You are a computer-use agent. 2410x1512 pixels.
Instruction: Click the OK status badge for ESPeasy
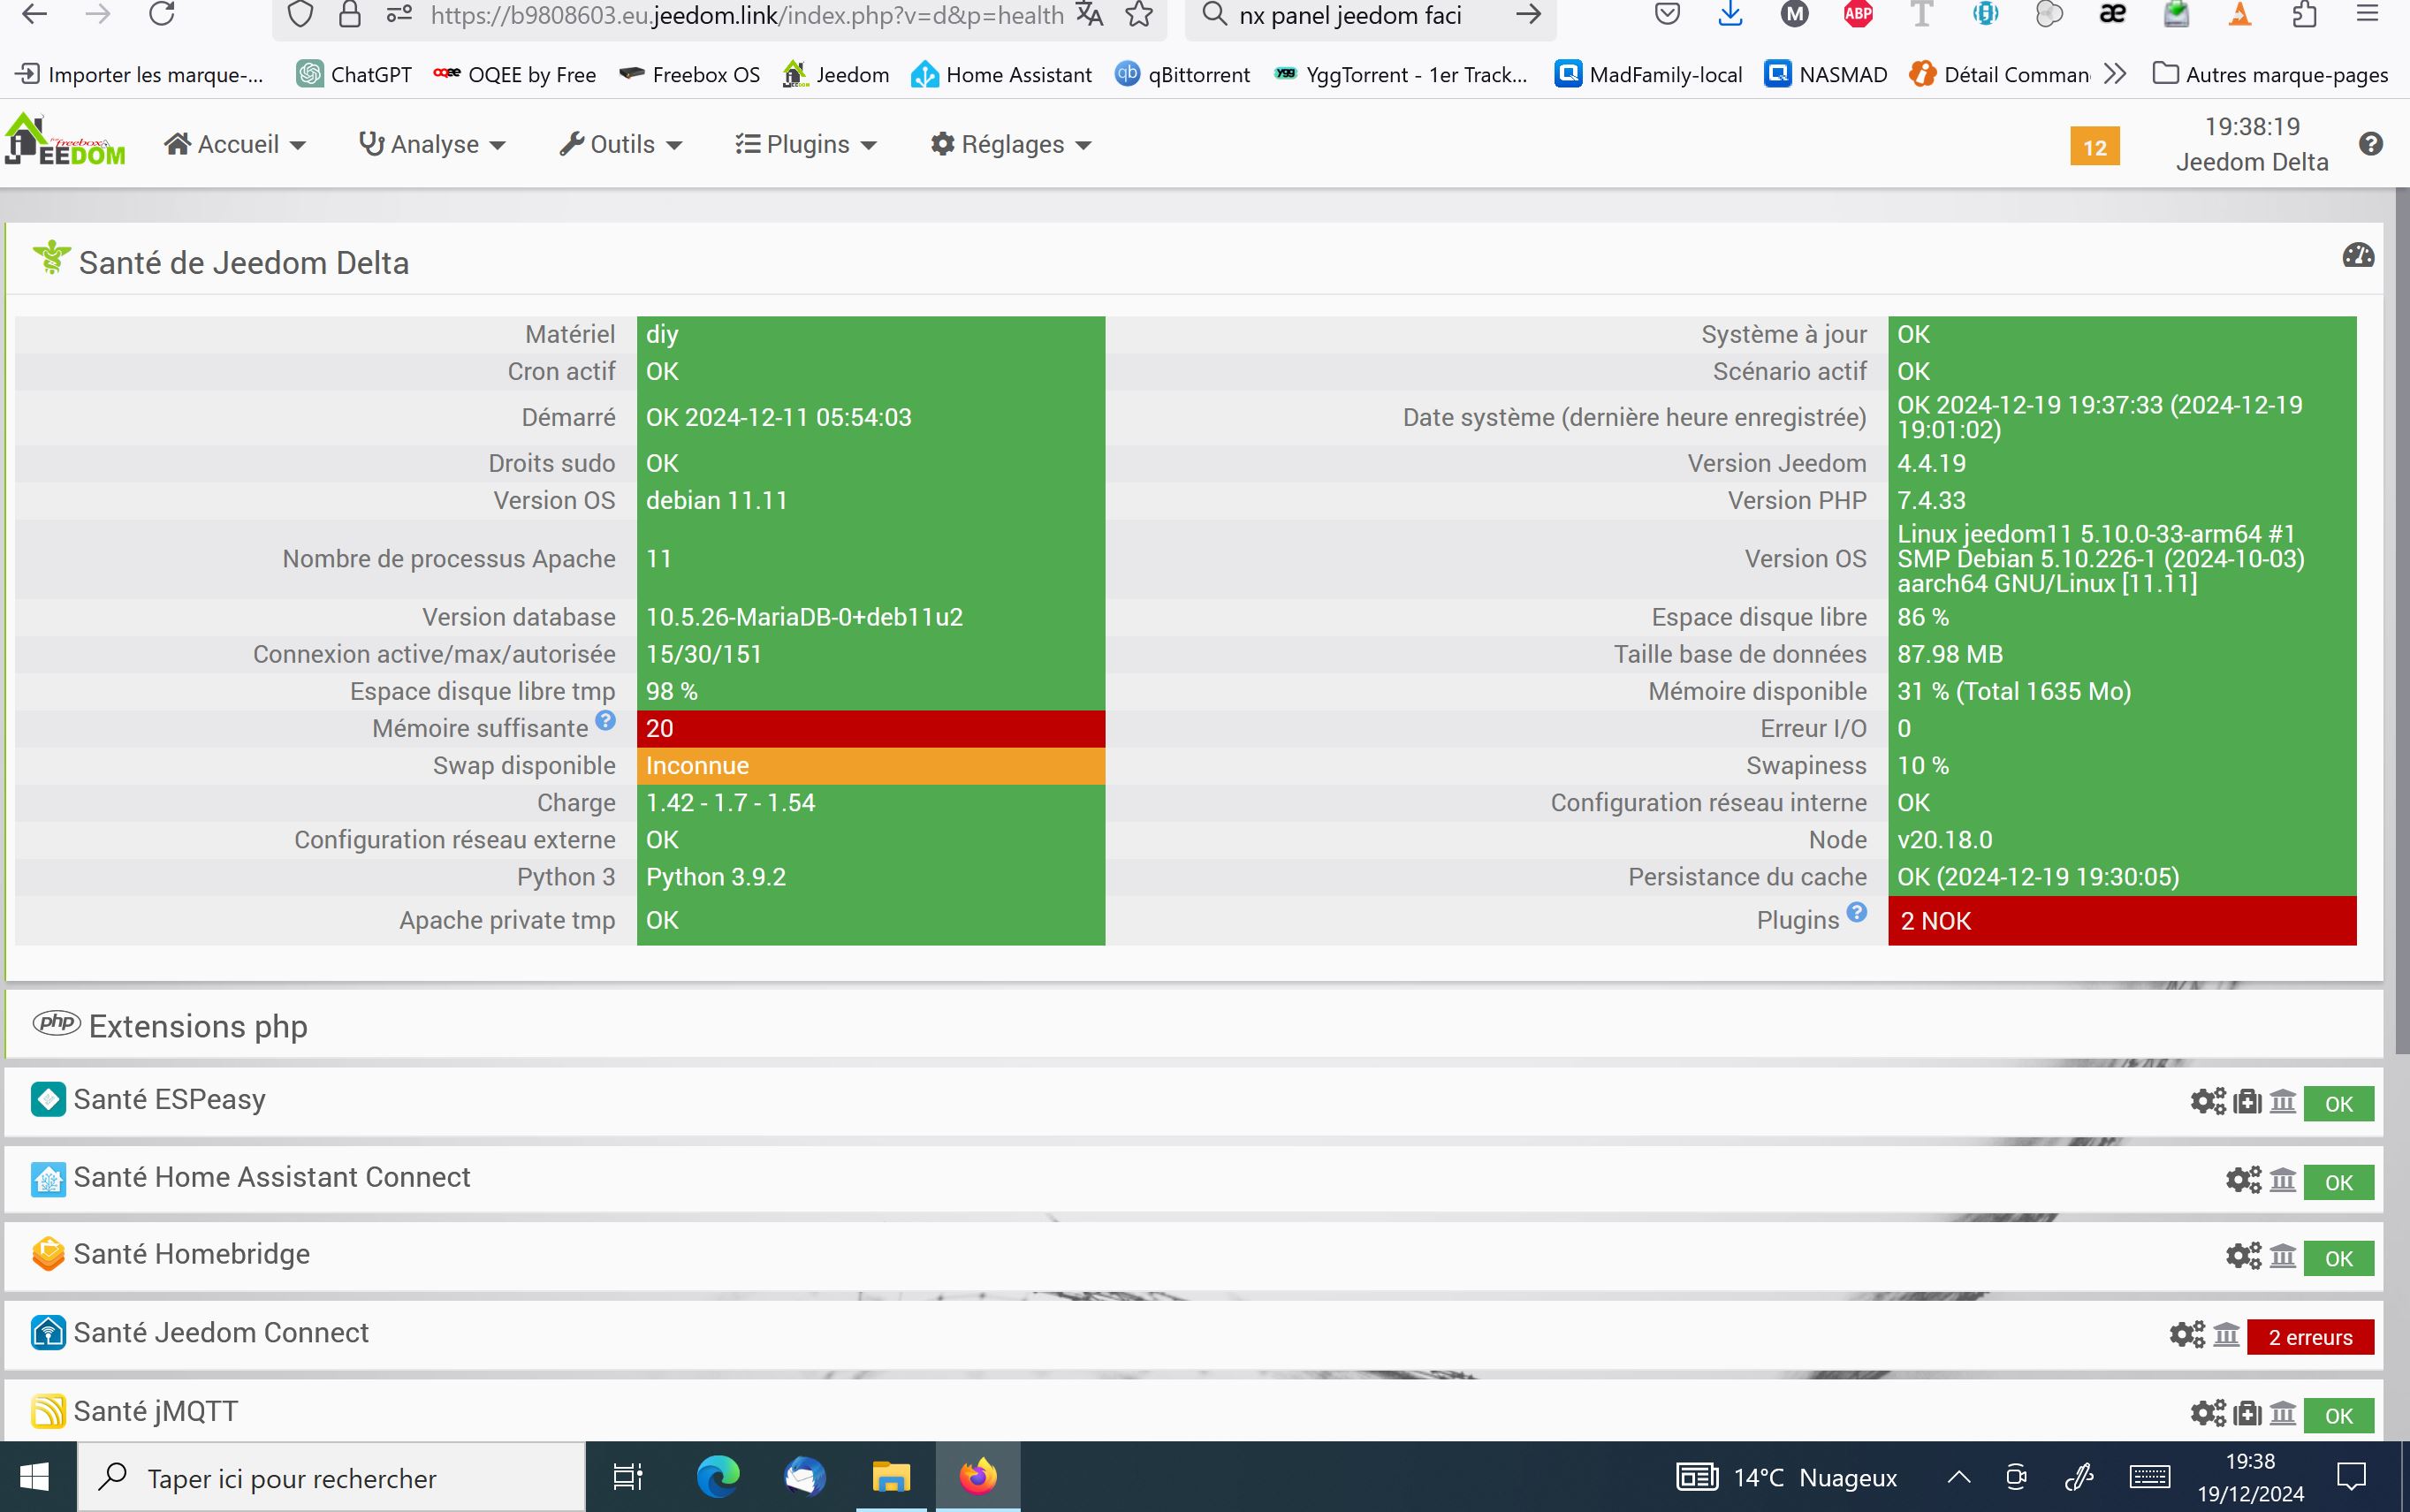coord(2338,1104)
